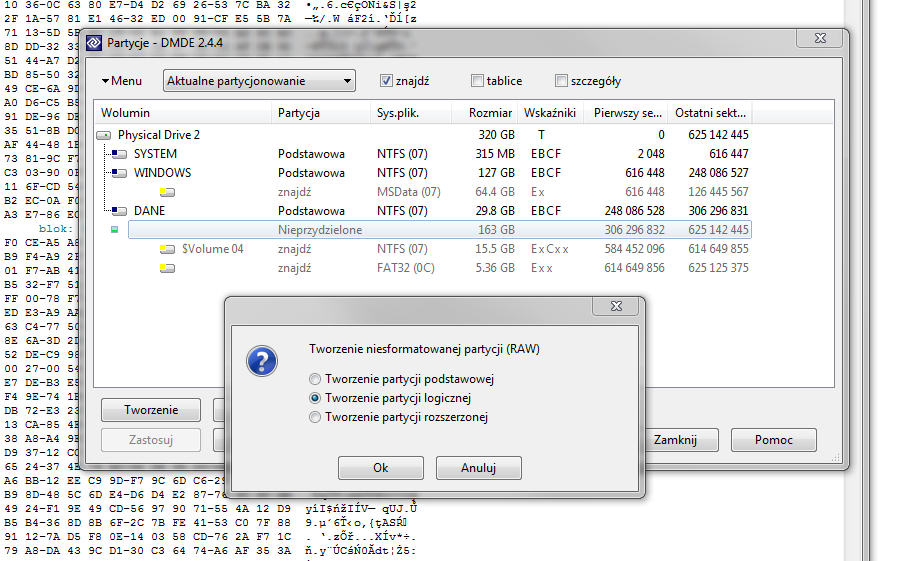Click the '64.4 GB' size value

495,192
